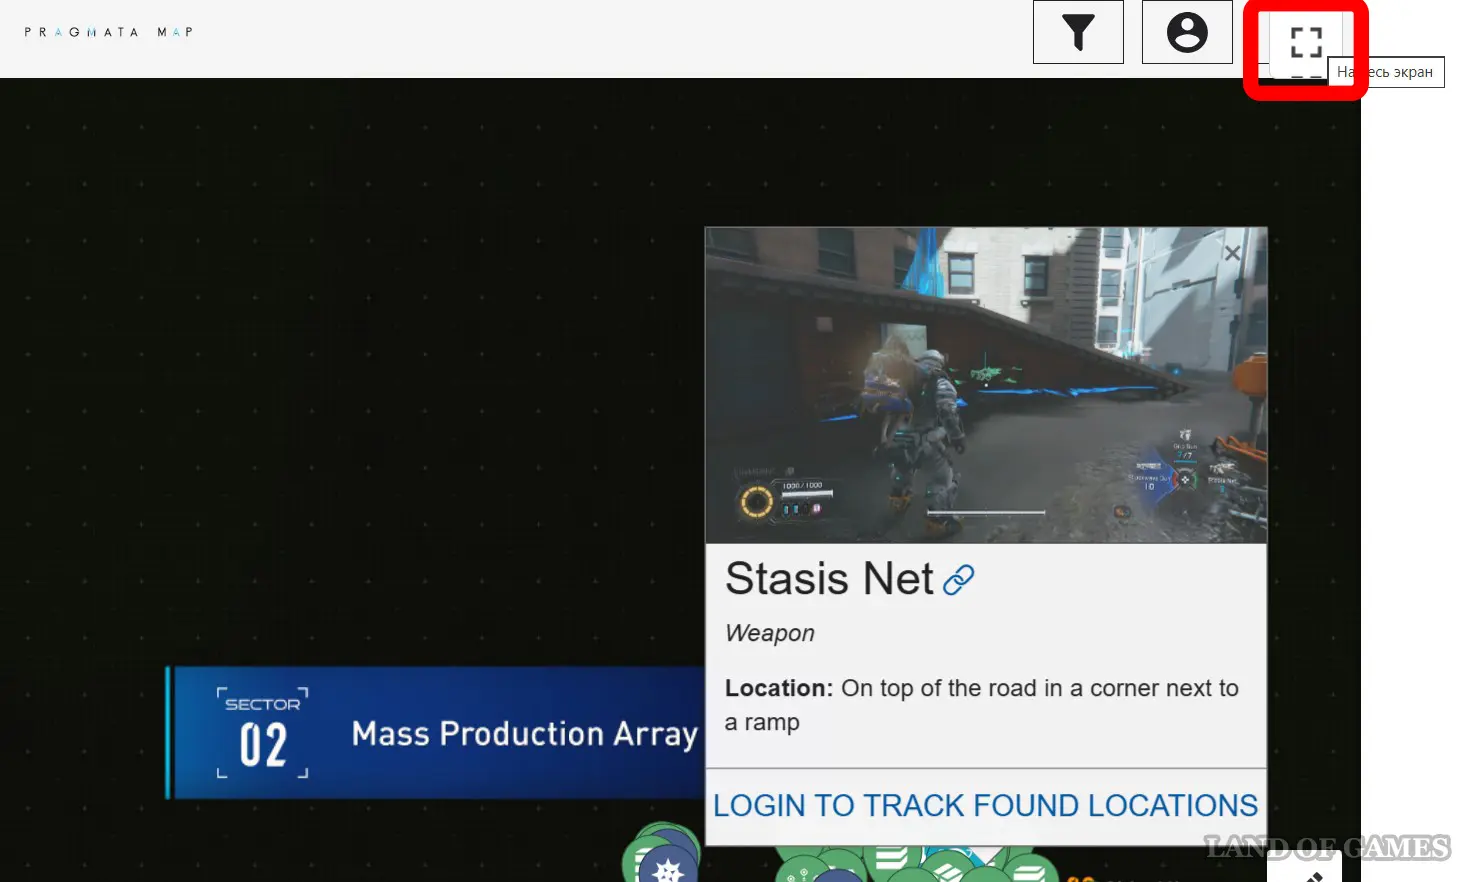The width and height of the screenshot is (1466, 882).
Task: Enter fullscreen mode with the expand icon
Action: click(x=1305, y=43)
